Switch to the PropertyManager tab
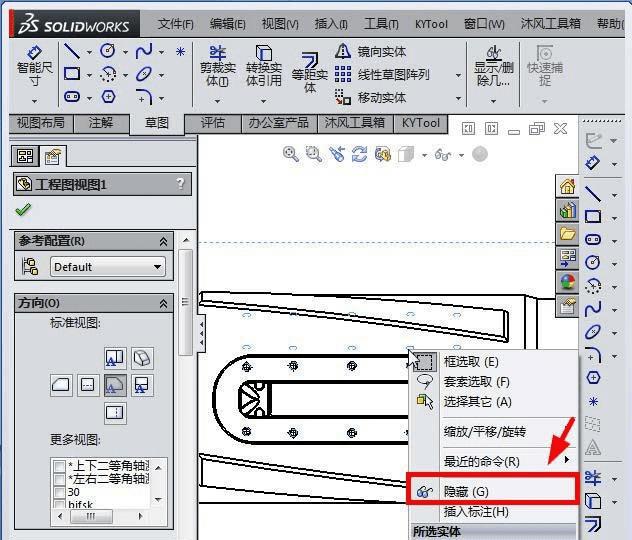Viewport: 632px width, 540px height. point(52,156)
